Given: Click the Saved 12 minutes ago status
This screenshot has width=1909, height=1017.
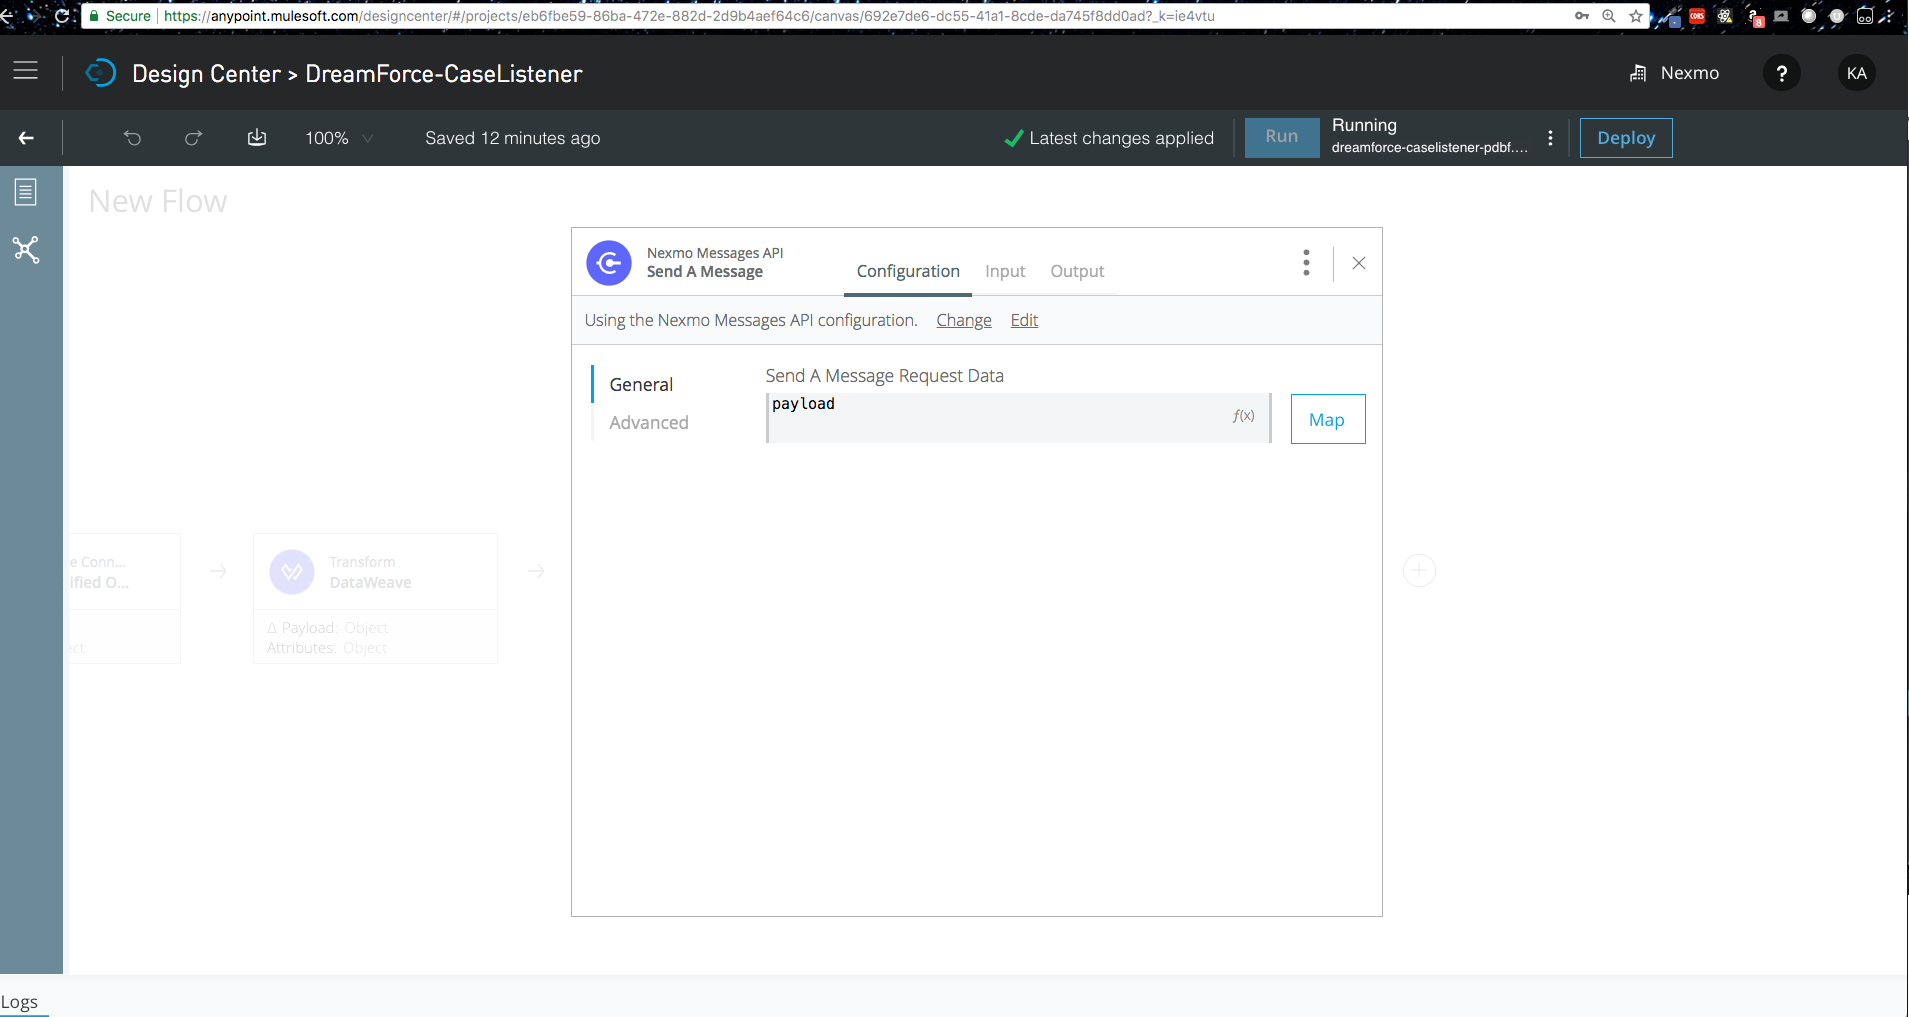Looking at the screenshot, I should (513, 138).
